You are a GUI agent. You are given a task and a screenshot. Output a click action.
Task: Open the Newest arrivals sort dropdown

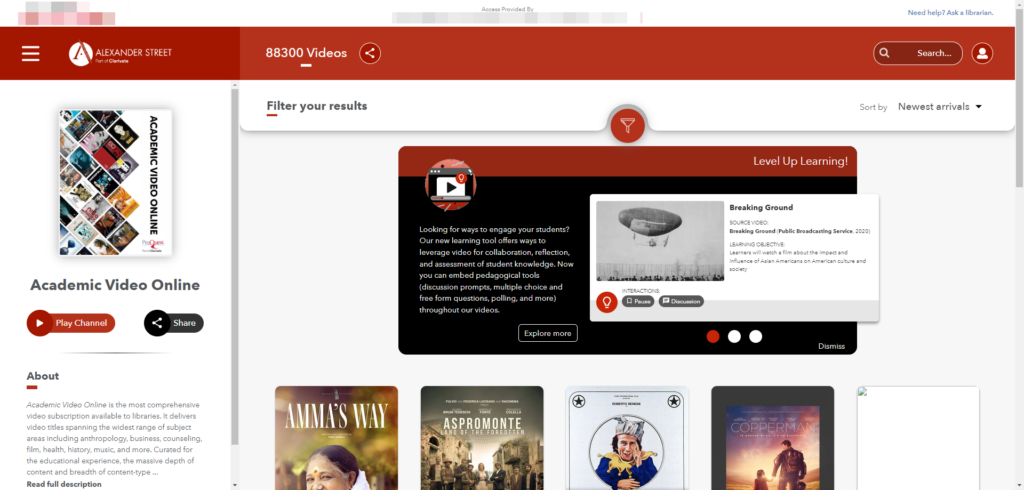[x=939, y=107]
